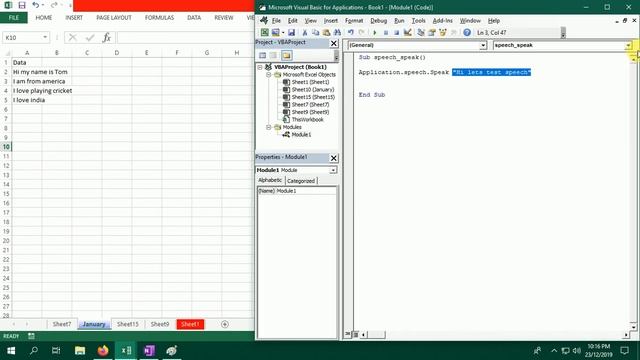Open Excel FORMULAS ribbon tab
640x360 pixels.
[x=159, y=18]
